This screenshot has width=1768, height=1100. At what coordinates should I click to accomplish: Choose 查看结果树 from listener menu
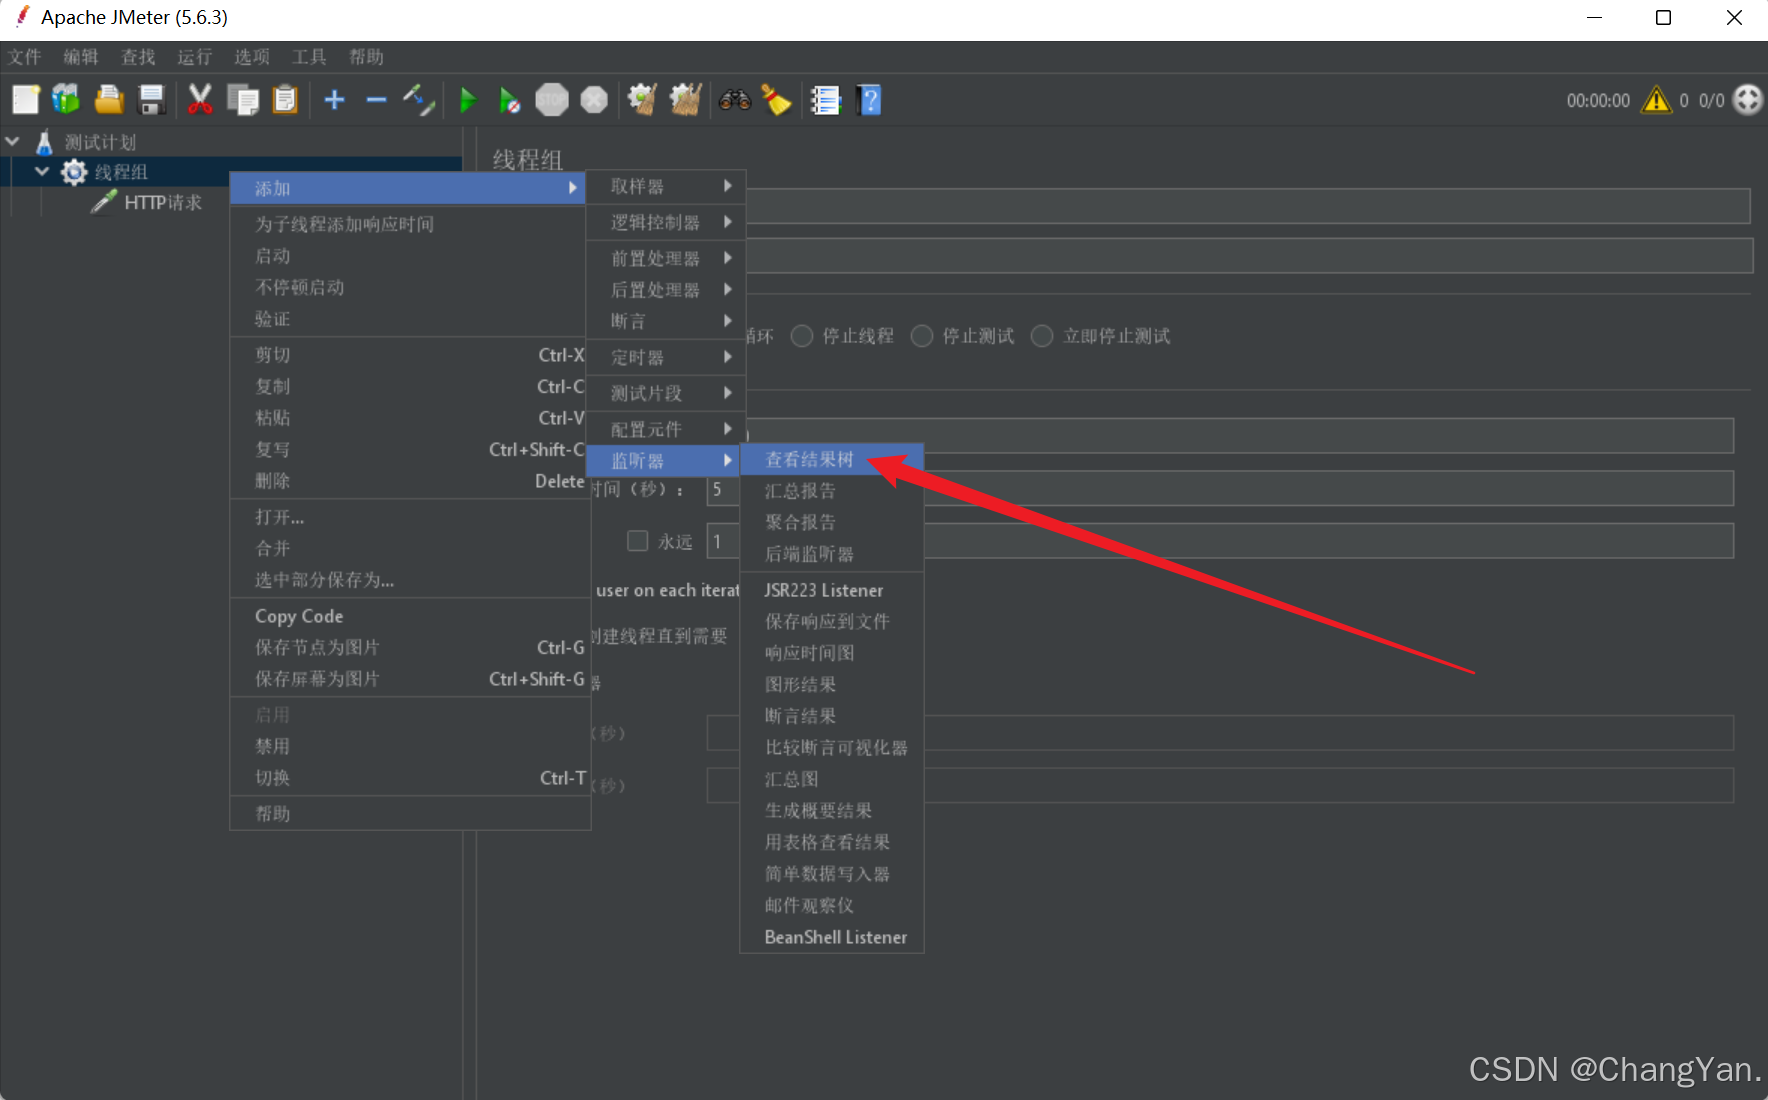(831, 459)
